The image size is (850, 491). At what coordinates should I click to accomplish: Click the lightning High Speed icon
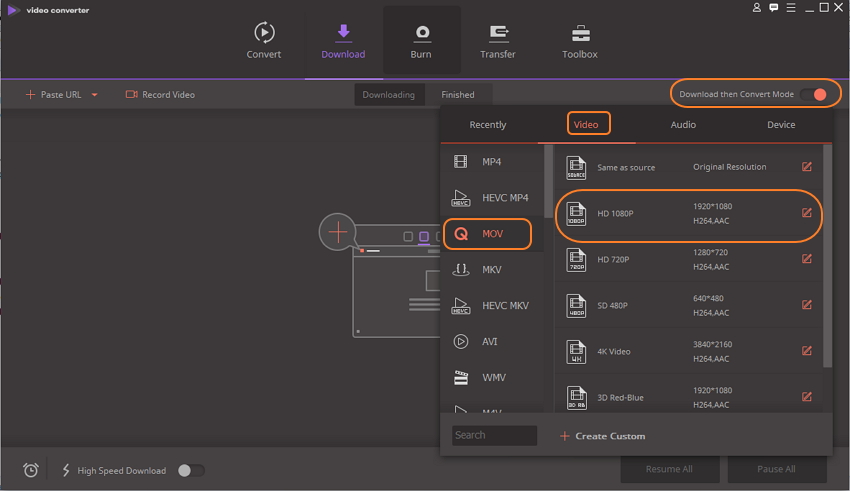click(66, 470)
